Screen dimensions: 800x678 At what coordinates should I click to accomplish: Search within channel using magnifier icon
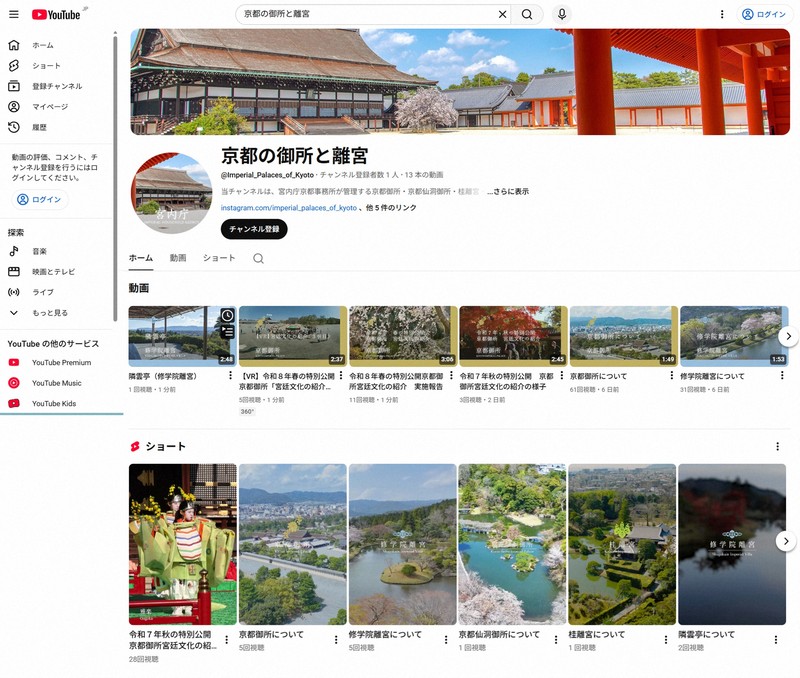[258, 258]
